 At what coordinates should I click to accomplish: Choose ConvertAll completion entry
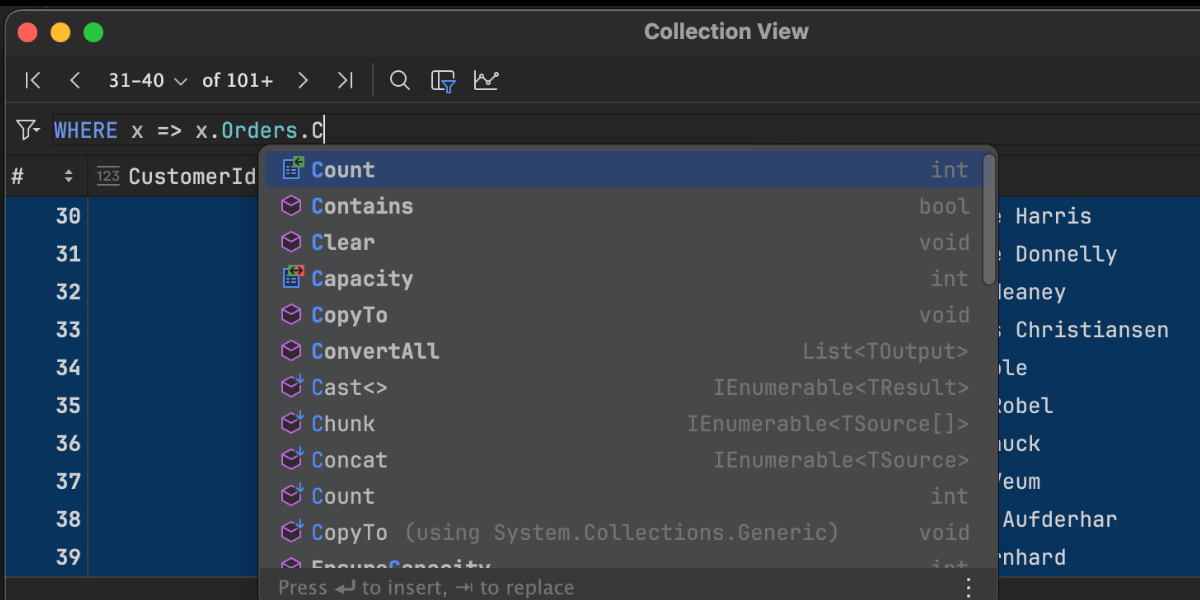pos(375,352)
